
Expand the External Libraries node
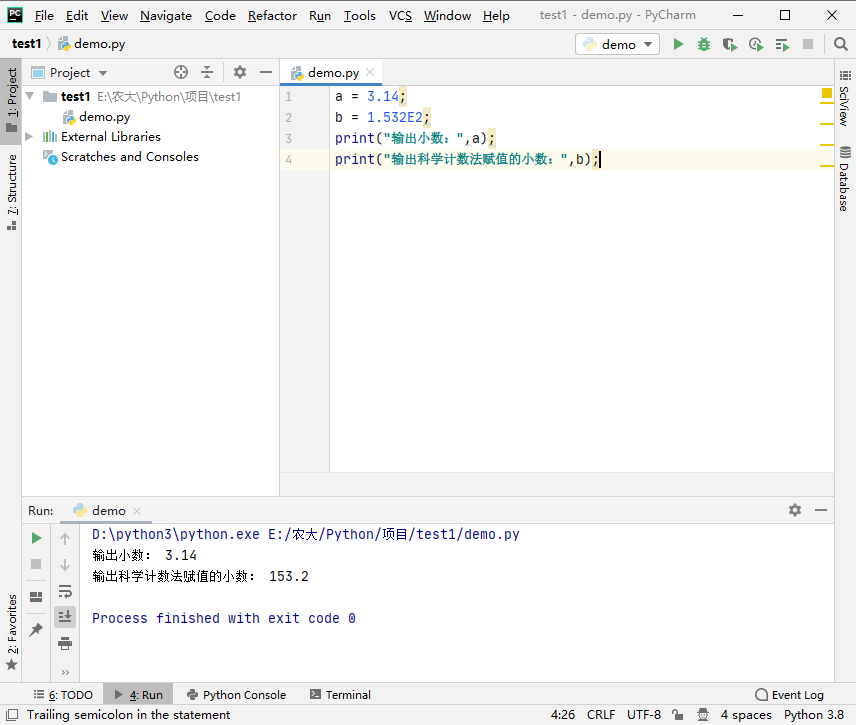pos(29,137)
